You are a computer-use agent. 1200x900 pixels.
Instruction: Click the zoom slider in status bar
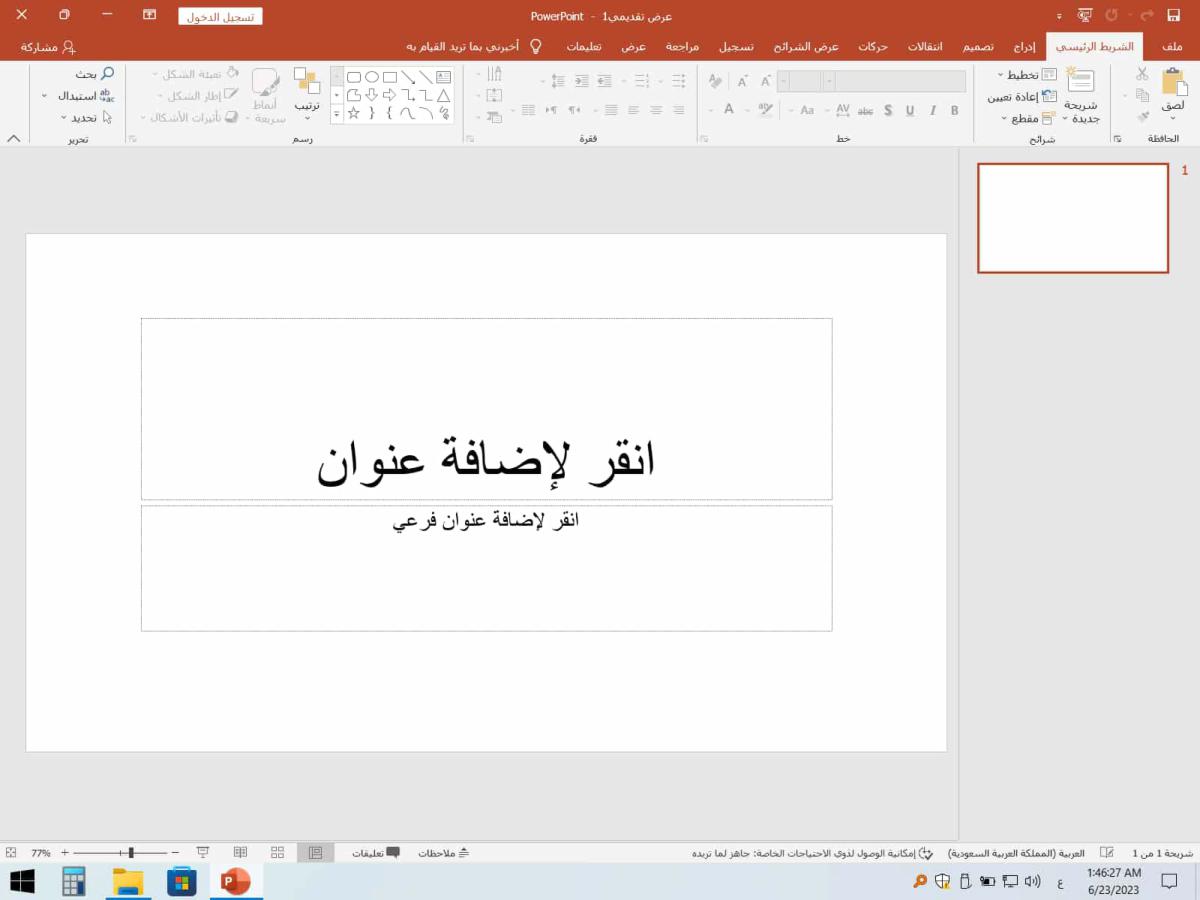pyautogui.click(x=131, y=853)
